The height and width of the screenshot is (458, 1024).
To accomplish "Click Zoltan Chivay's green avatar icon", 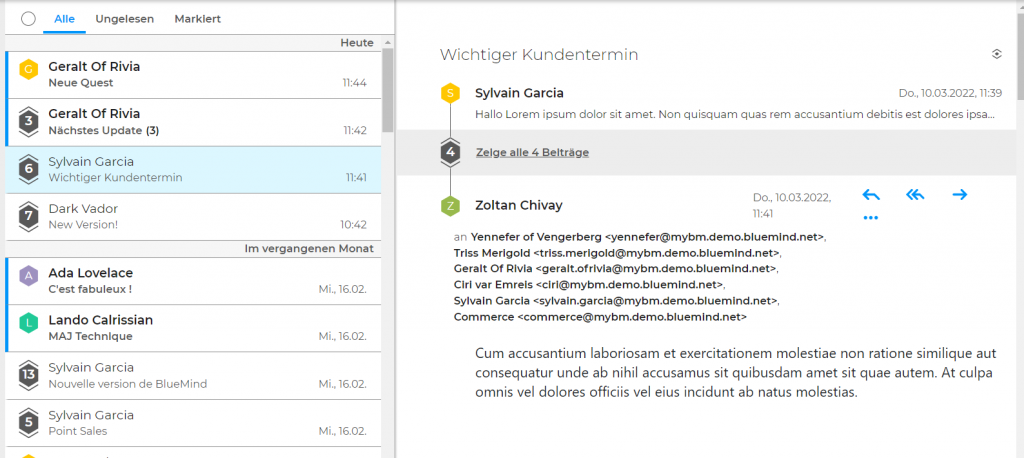I will point(451,206).
